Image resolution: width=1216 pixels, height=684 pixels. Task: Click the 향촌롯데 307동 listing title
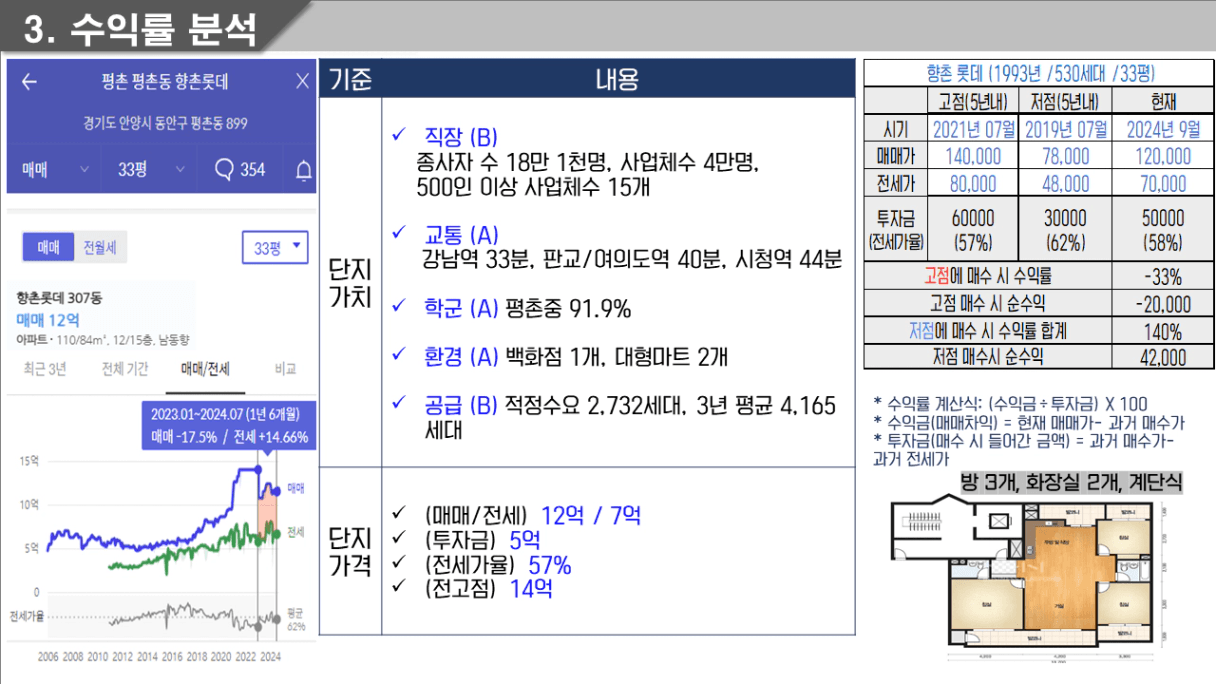pos(60,298)
